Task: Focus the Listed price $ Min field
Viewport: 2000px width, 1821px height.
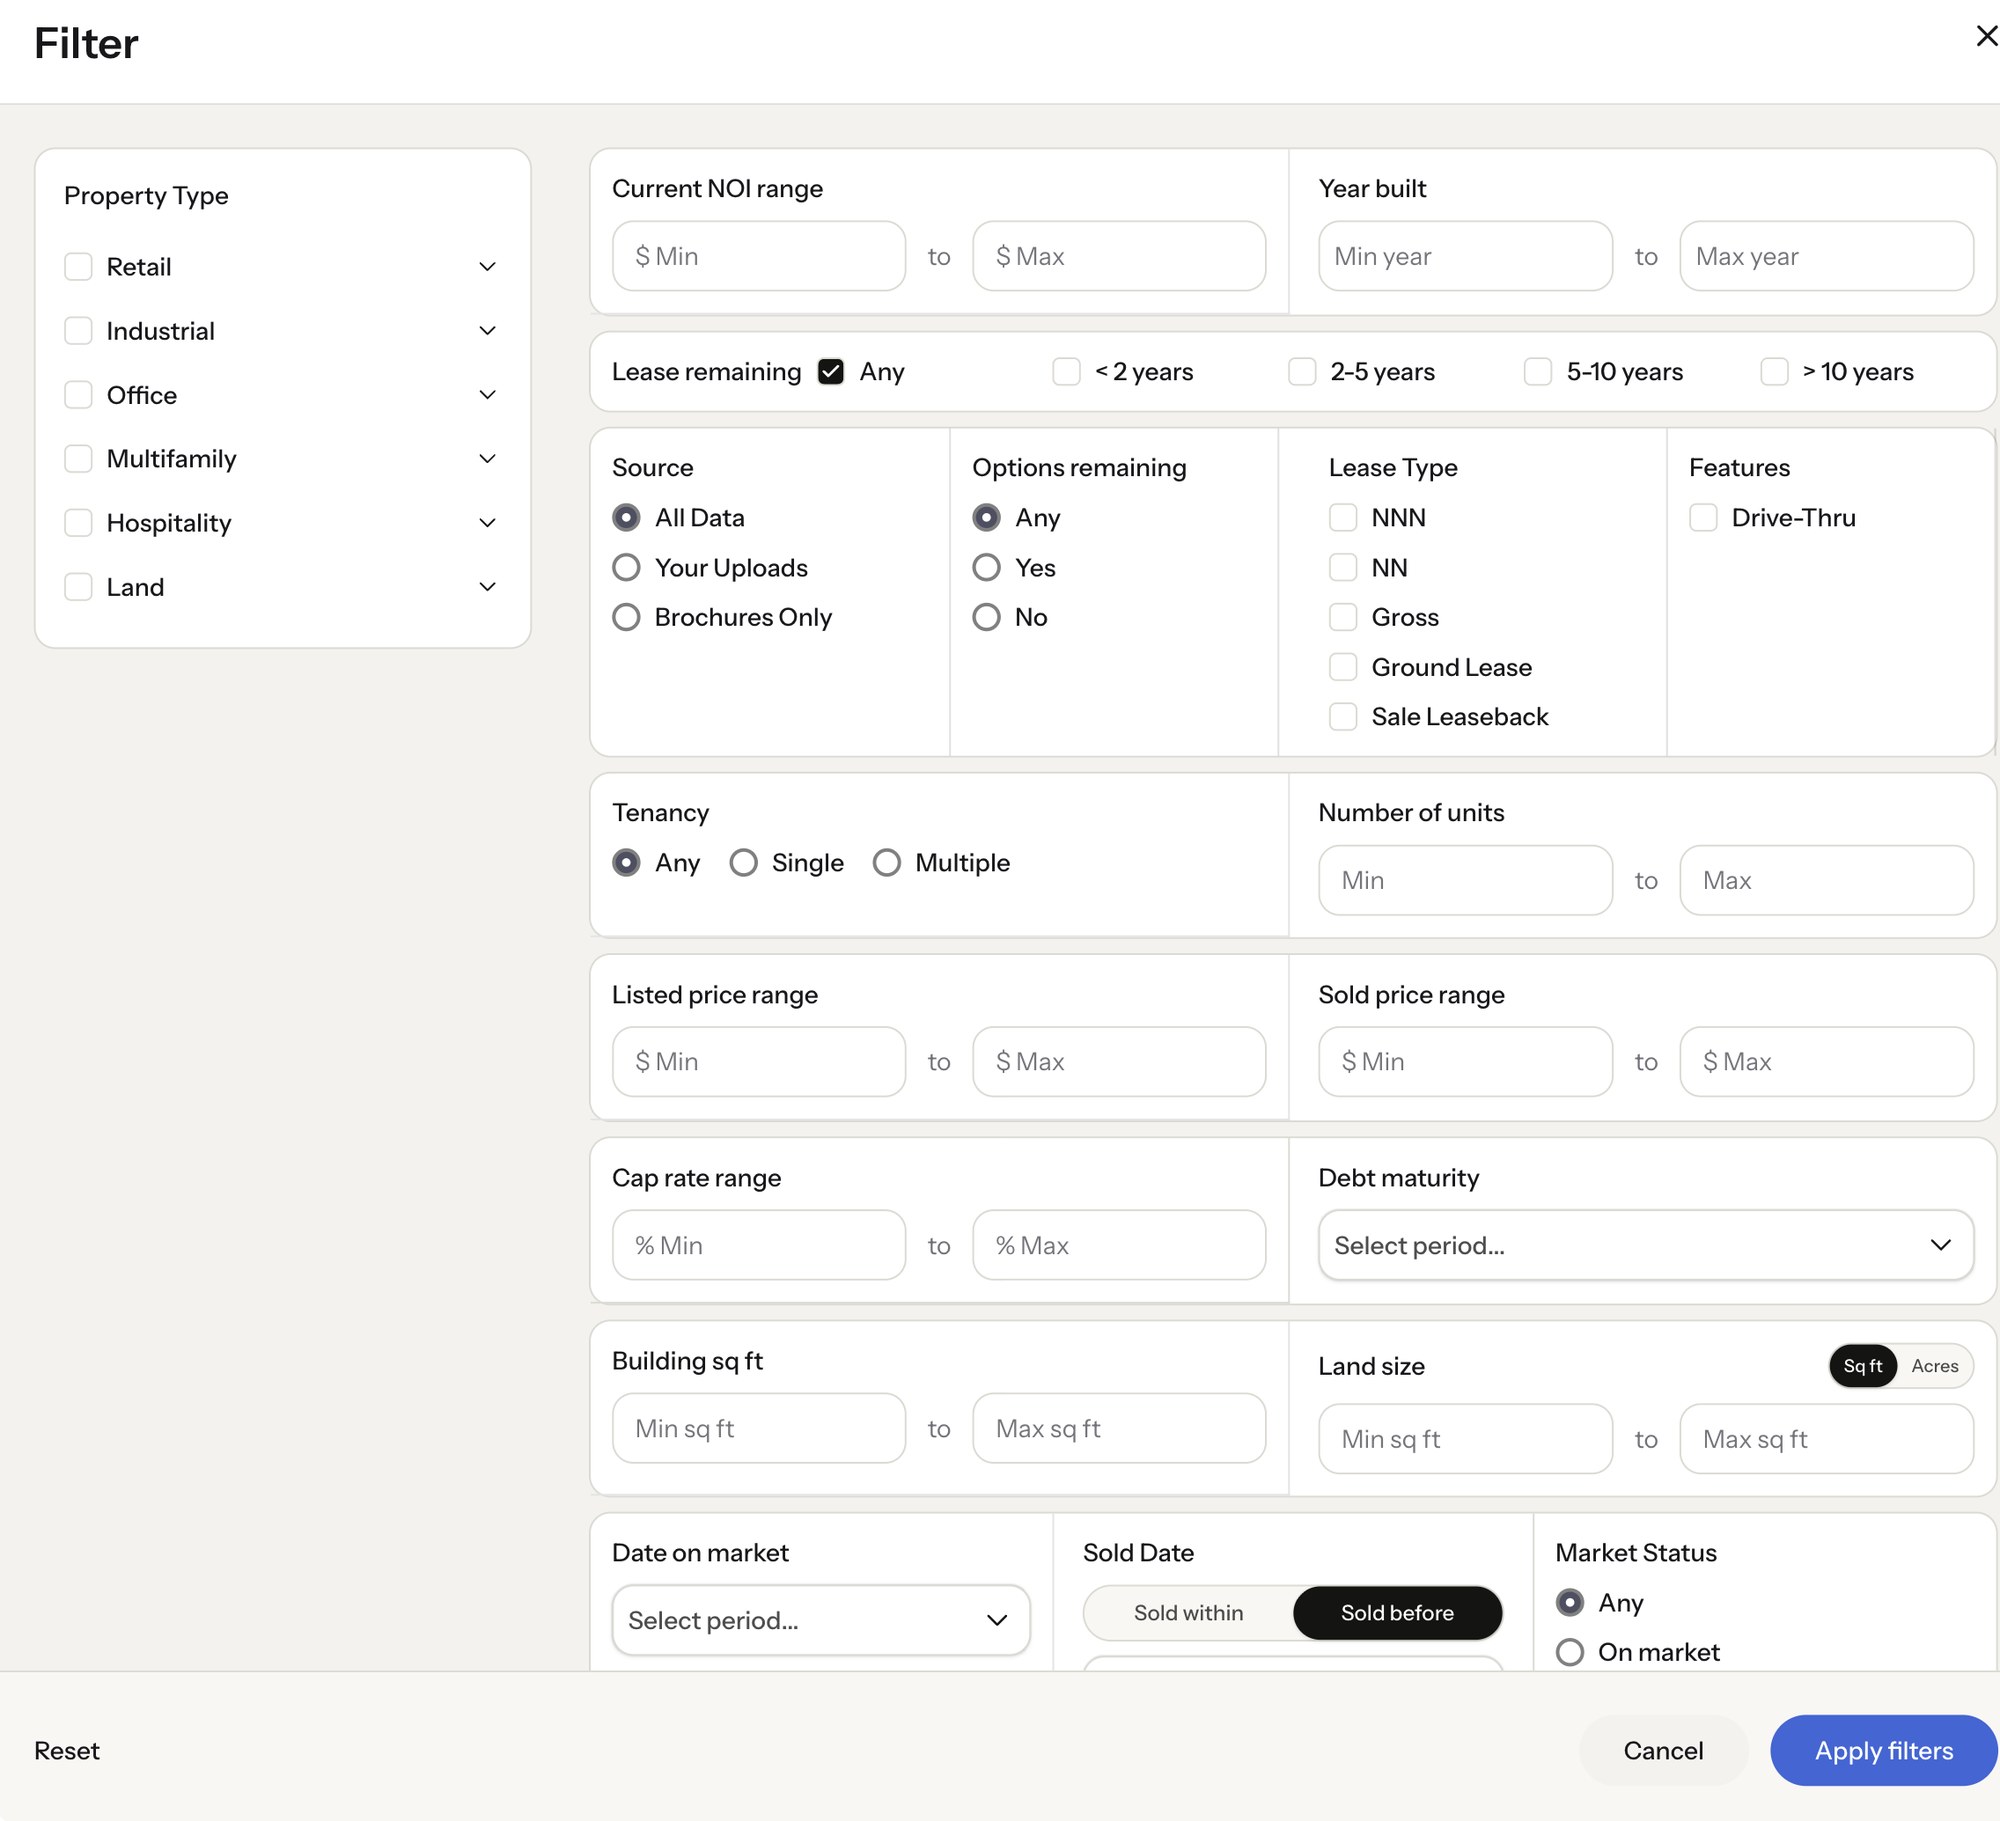Action: (759, 1062)
